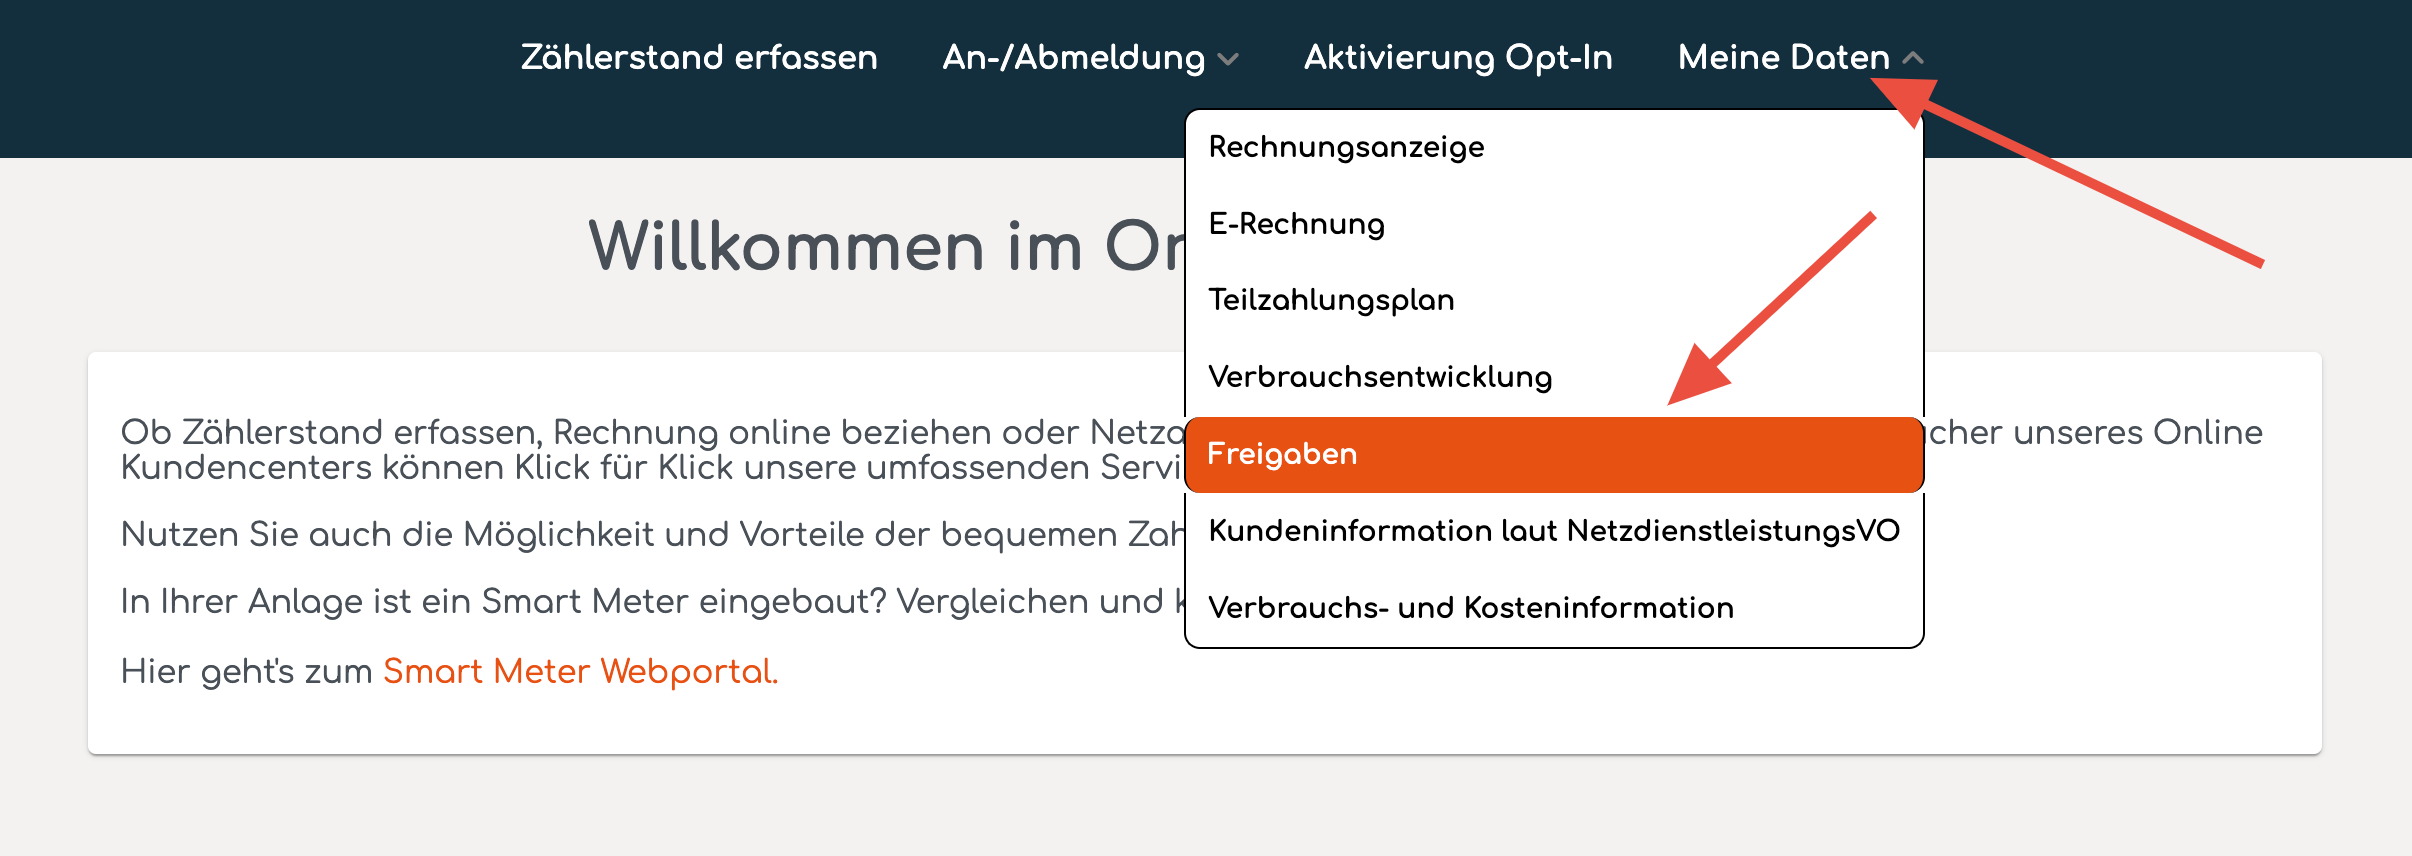Open Zählerstand erfassen in the navigation

point(699,57)
